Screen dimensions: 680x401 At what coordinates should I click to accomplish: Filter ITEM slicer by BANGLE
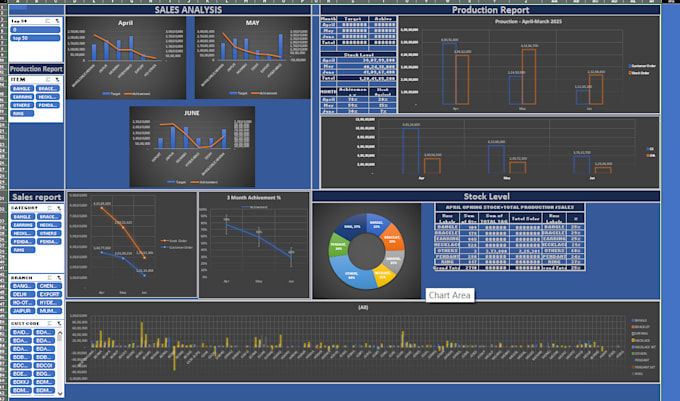[22, 88]
